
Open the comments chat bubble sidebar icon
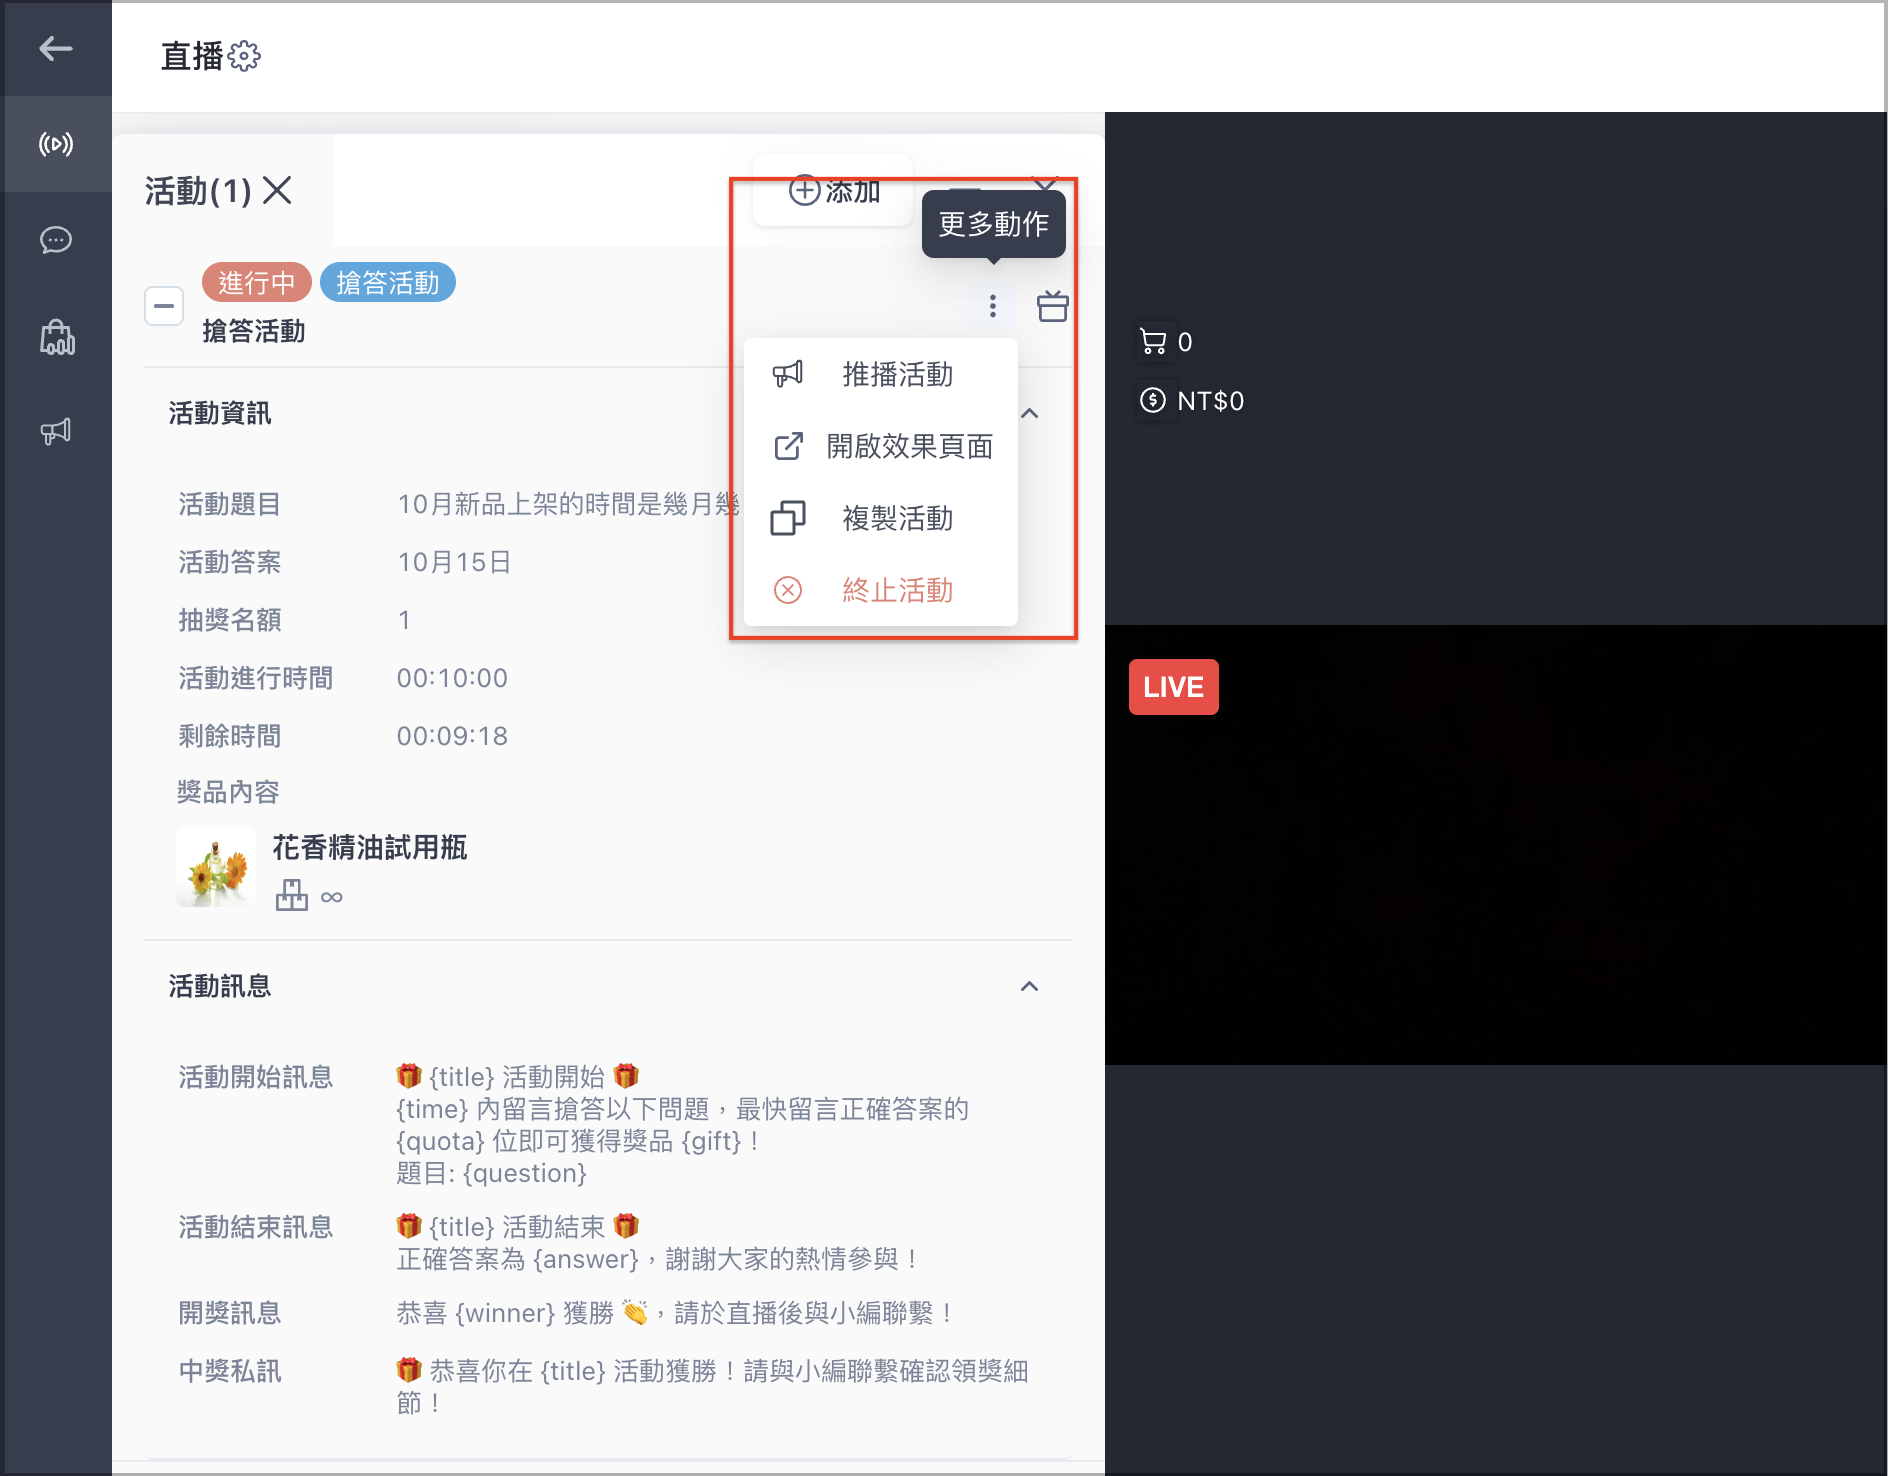point(56,240)
